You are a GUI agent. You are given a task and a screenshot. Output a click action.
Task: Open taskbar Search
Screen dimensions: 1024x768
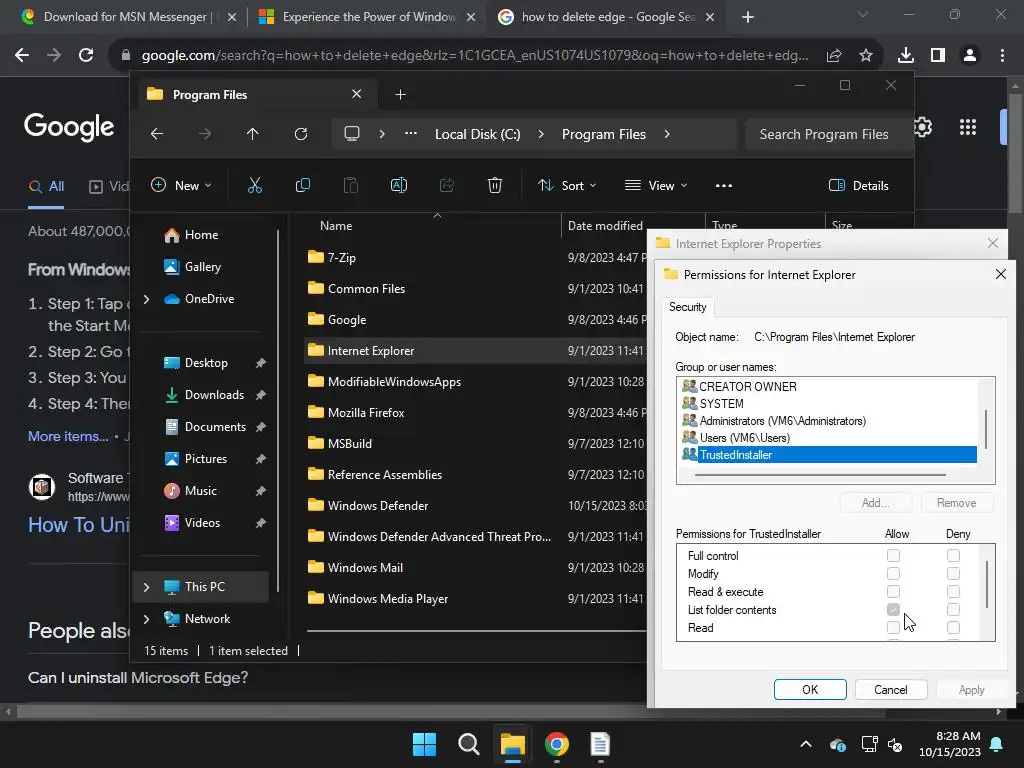click(x=468, y=744)
